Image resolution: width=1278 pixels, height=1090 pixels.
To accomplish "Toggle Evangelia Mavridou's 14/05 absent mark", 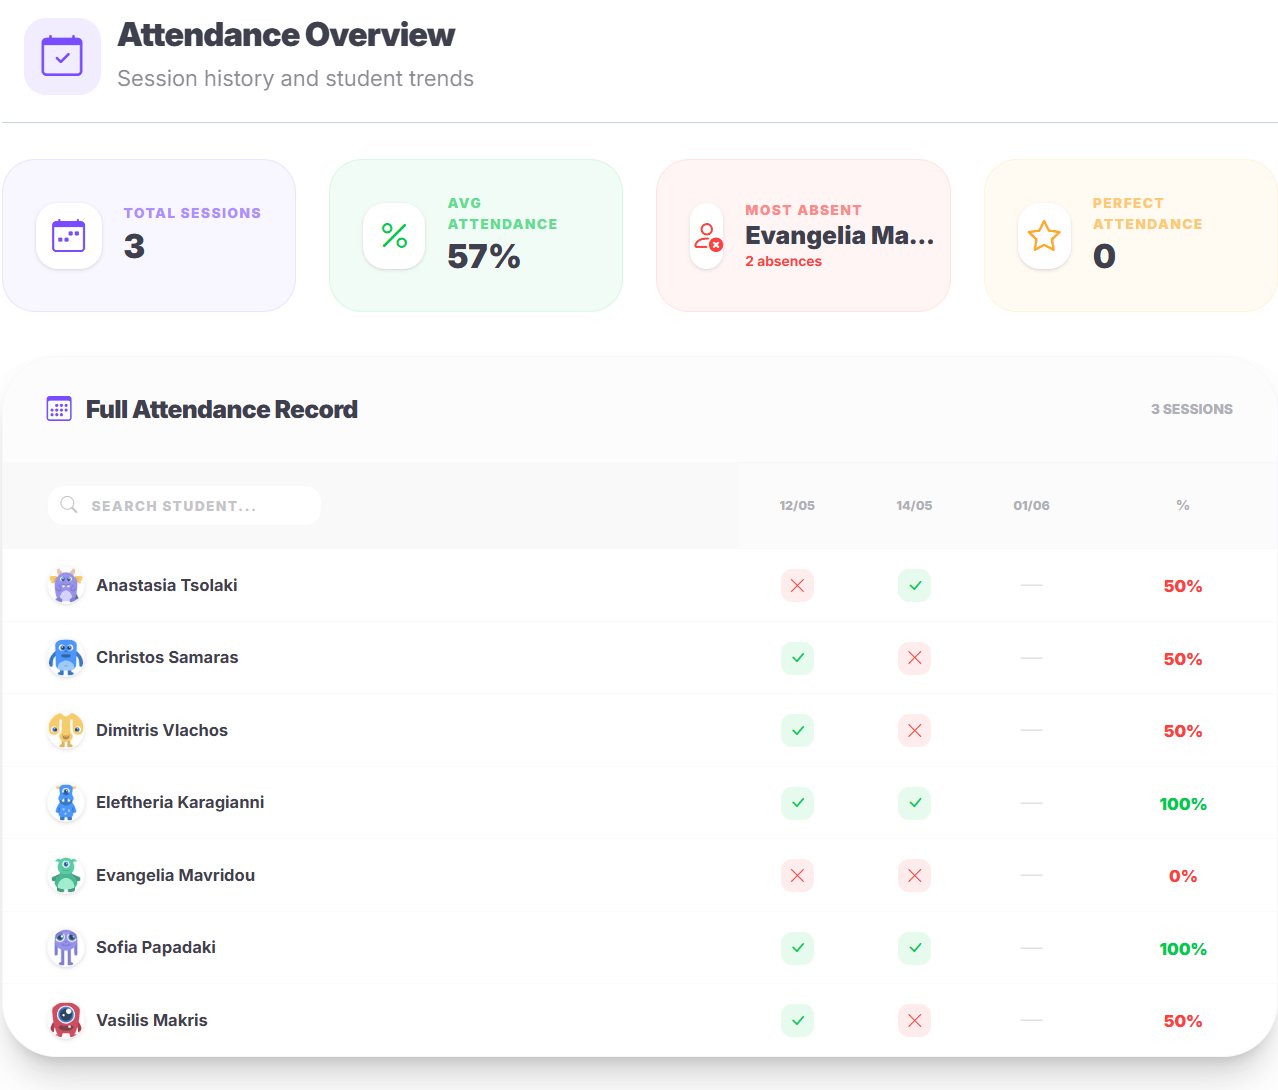I will [x=914, y=875].
